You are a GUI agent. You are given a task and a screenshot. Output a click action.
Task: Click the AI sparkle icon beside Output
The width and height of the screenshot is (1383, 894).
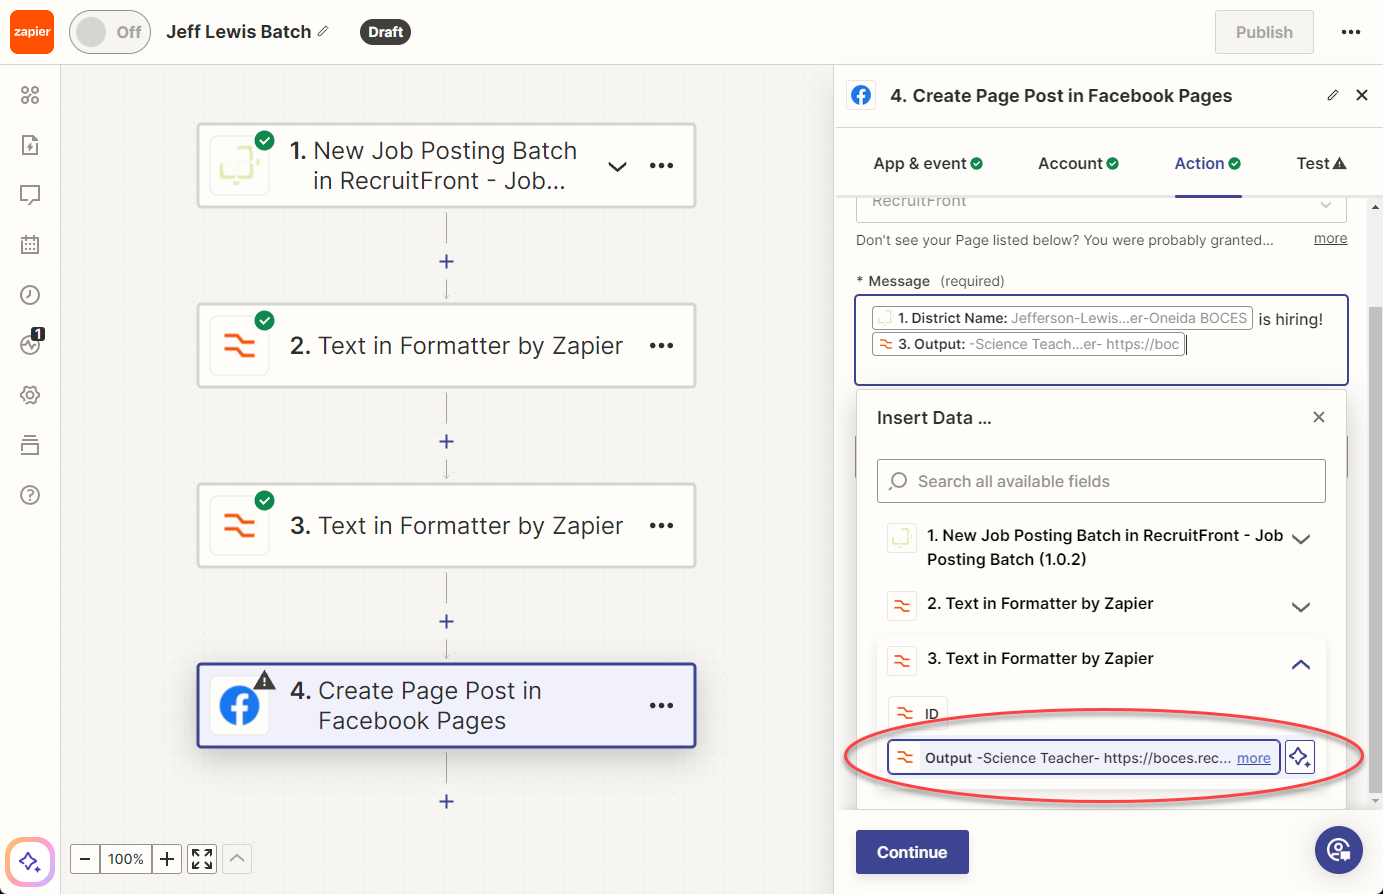point(1299,758)
